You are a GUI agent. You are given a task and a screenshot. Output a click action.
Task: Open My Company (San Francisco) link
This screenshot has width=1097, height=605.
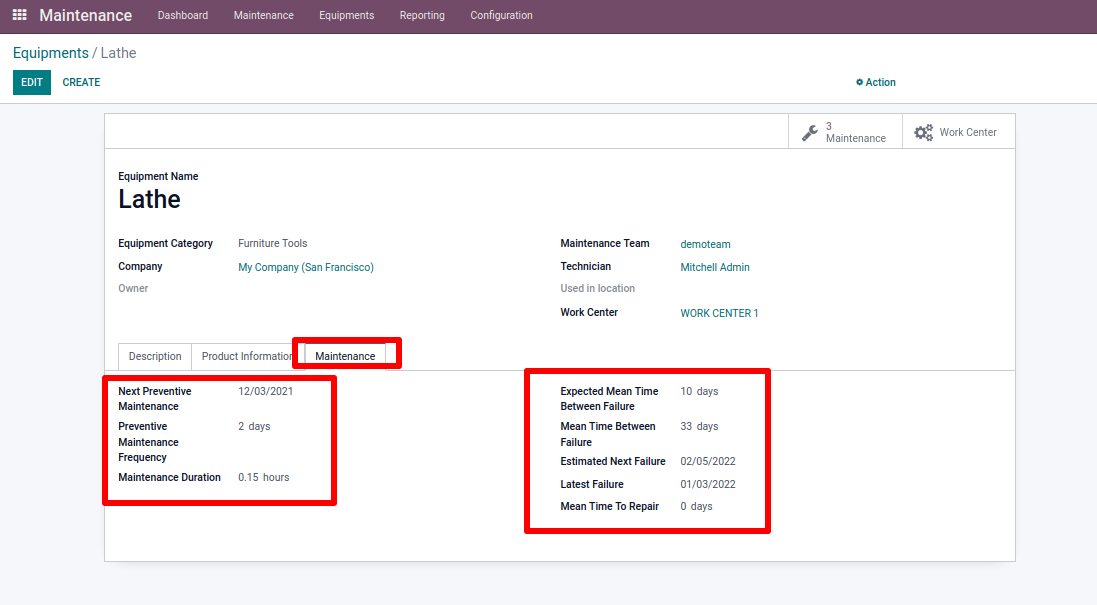(306, 267)
